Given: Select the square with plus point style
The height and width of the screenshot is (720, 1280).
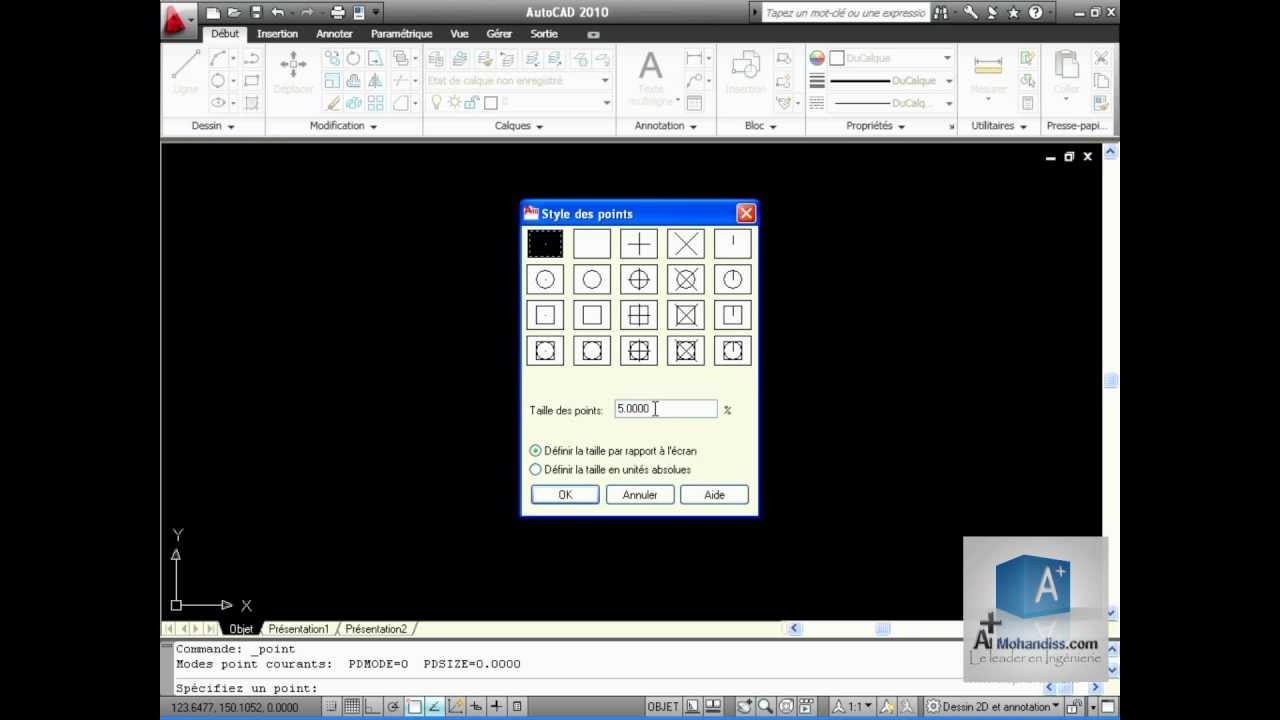Looking at the screenshot, I should [x=639, y=315].
